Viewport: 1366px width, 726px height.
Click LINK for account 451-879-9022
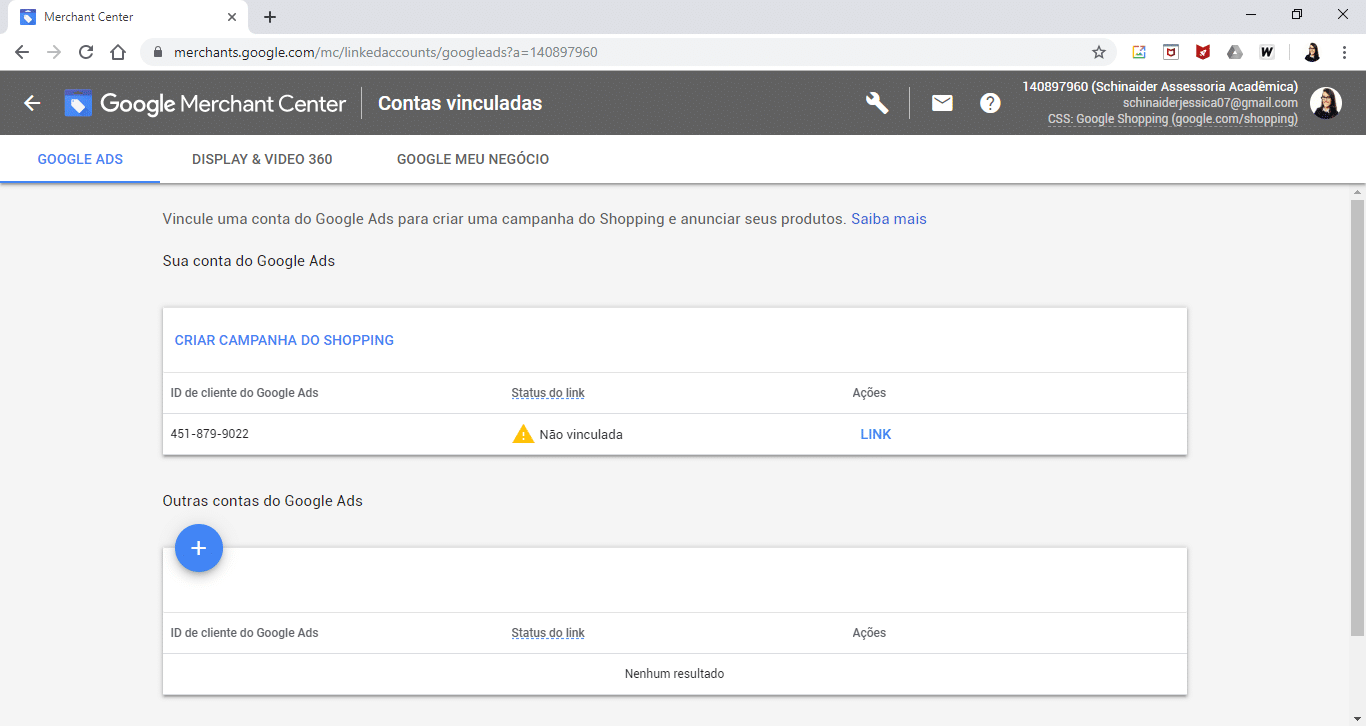click(876, 434)
